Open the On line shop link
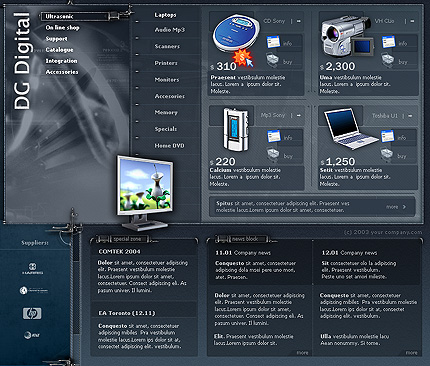430x366 pixels. [62, 28]
